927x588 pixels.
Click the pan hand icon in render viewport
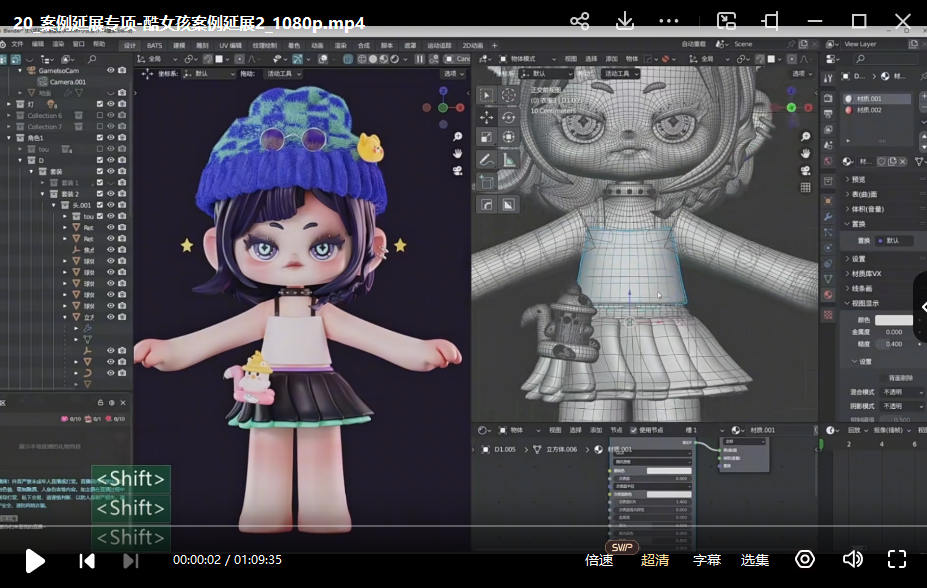pos(457,153)
